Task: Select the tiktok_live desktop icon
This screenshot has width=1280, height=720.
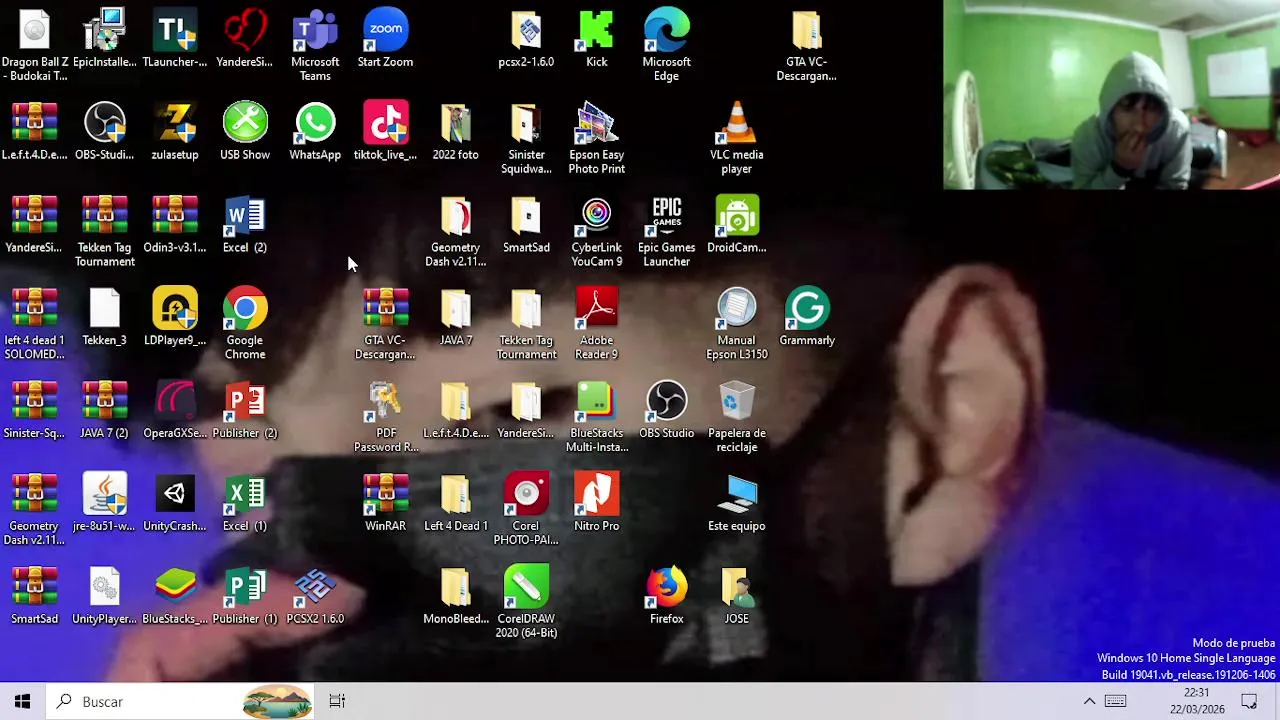Action: [385, 131]
